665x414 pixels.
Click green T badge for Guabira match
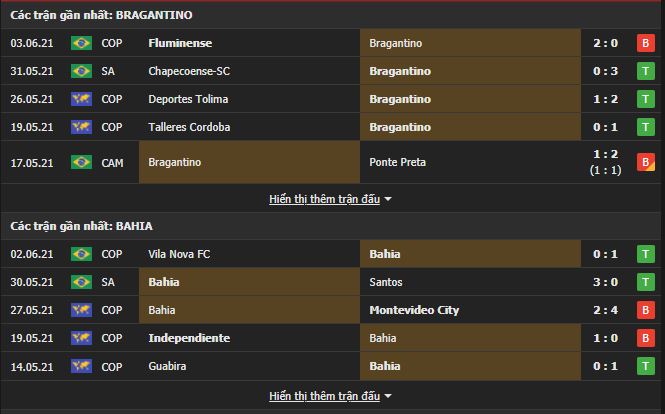click(x=646, y=366)
